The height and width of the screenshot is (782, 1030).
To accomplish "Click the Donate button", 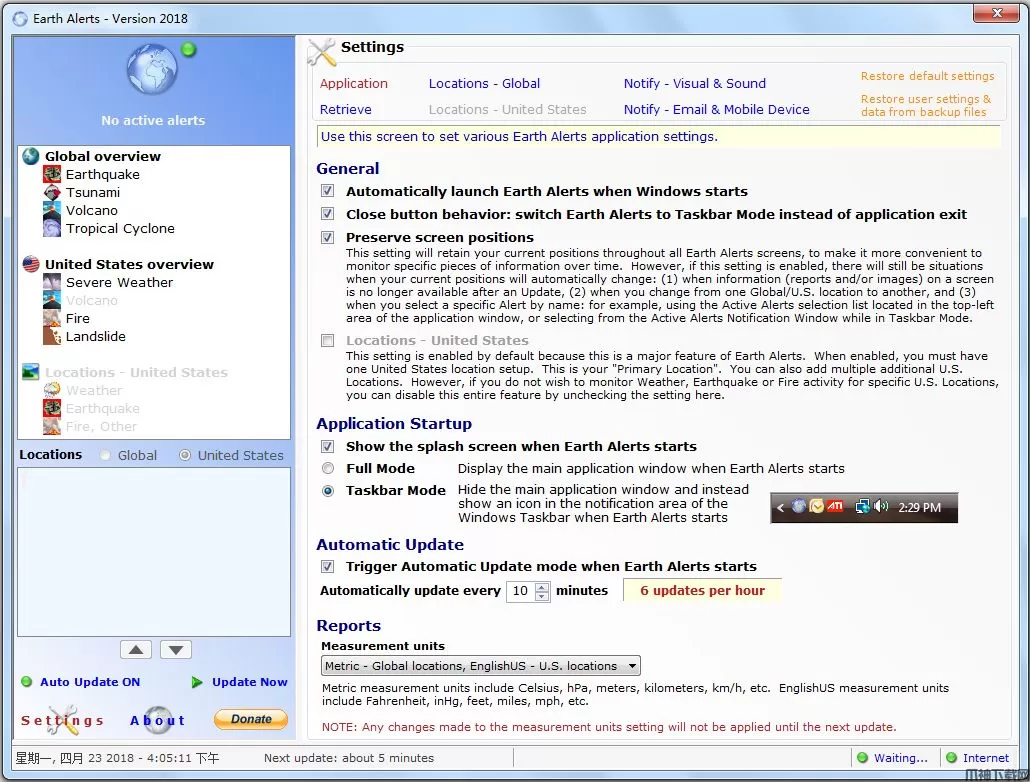I will click(251, 719).
